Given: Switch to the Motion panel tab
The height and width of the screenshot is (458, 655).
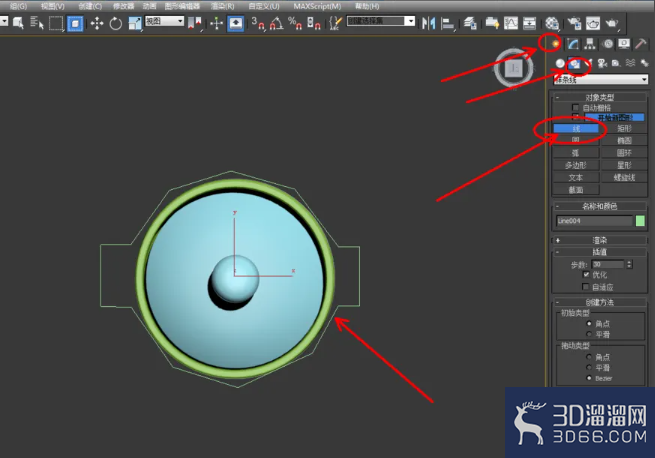Looking at the screenshot, I should click(608, 43).
